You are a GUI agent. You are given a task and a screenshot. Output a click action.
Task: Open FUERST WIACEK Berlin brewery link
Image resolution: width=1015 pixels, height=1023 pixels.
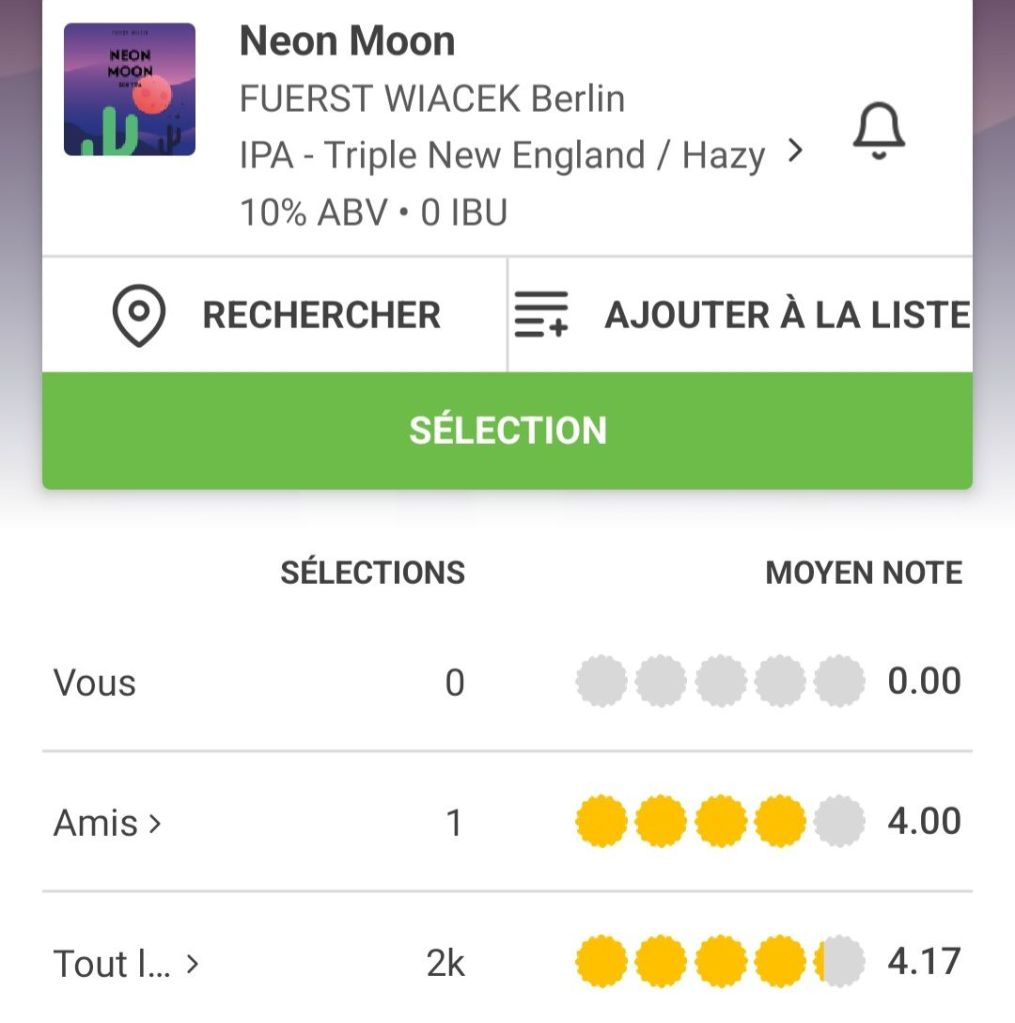(x=432, y=99)
